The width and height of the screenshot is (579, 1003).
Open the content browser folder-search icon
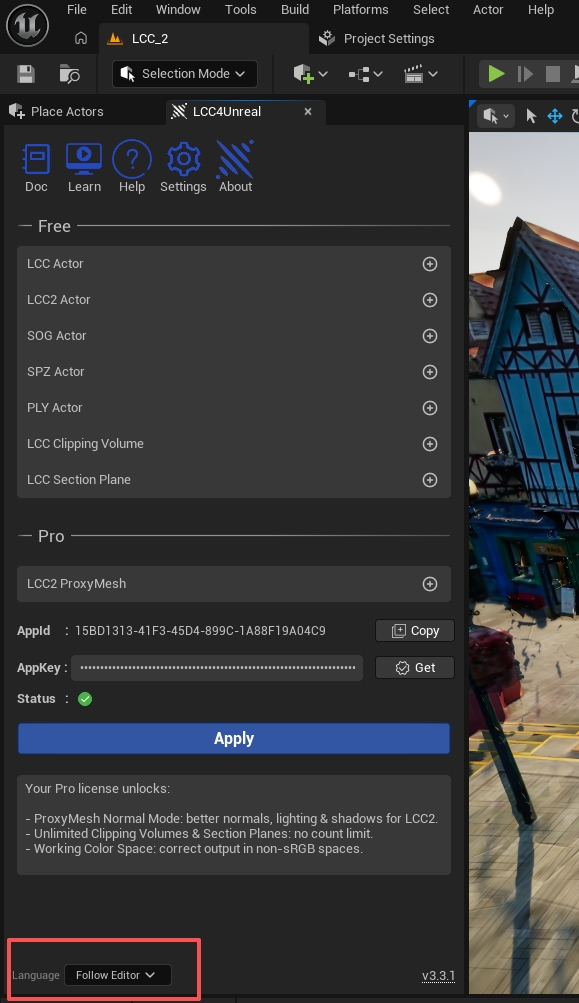point(70,74)
